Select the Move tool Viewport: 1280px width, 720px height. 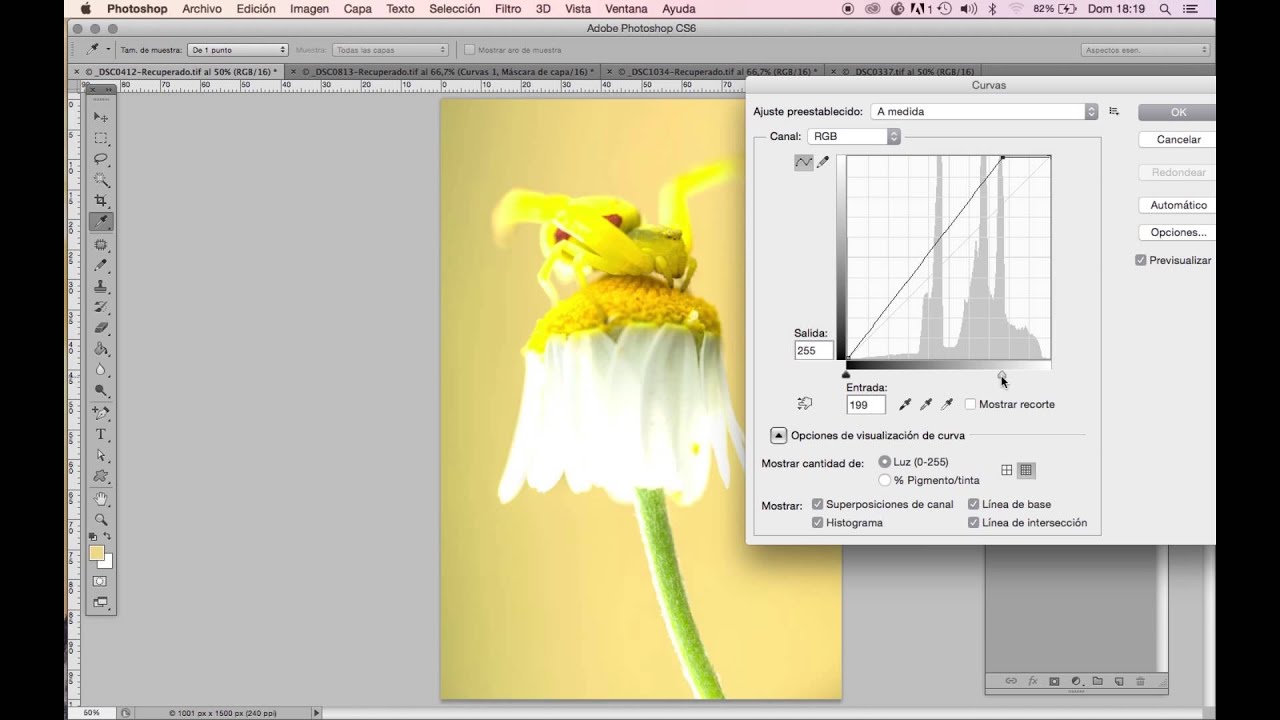[101, 117]
